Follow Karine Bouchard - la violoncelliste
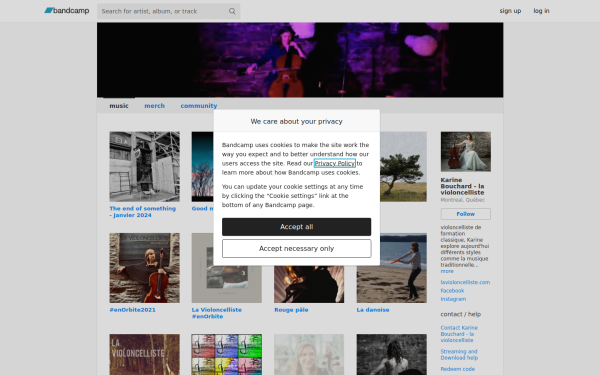 pos(466,214)
